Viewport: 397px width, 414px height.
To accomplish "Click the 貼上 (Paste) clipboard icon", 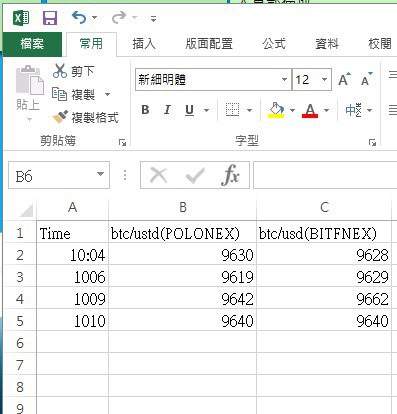I will click(29, 80).
